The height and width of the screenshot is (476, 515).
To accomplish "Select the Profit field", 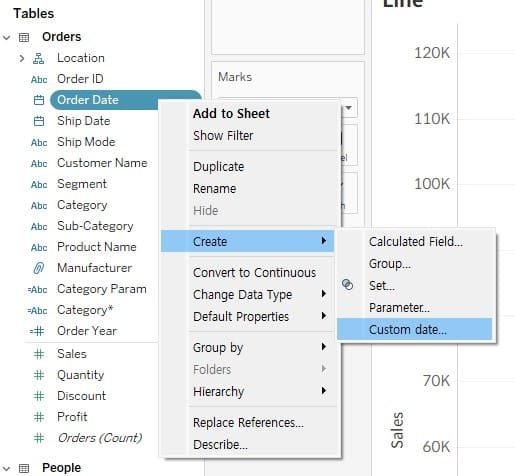I will click(x=72, y=417).
